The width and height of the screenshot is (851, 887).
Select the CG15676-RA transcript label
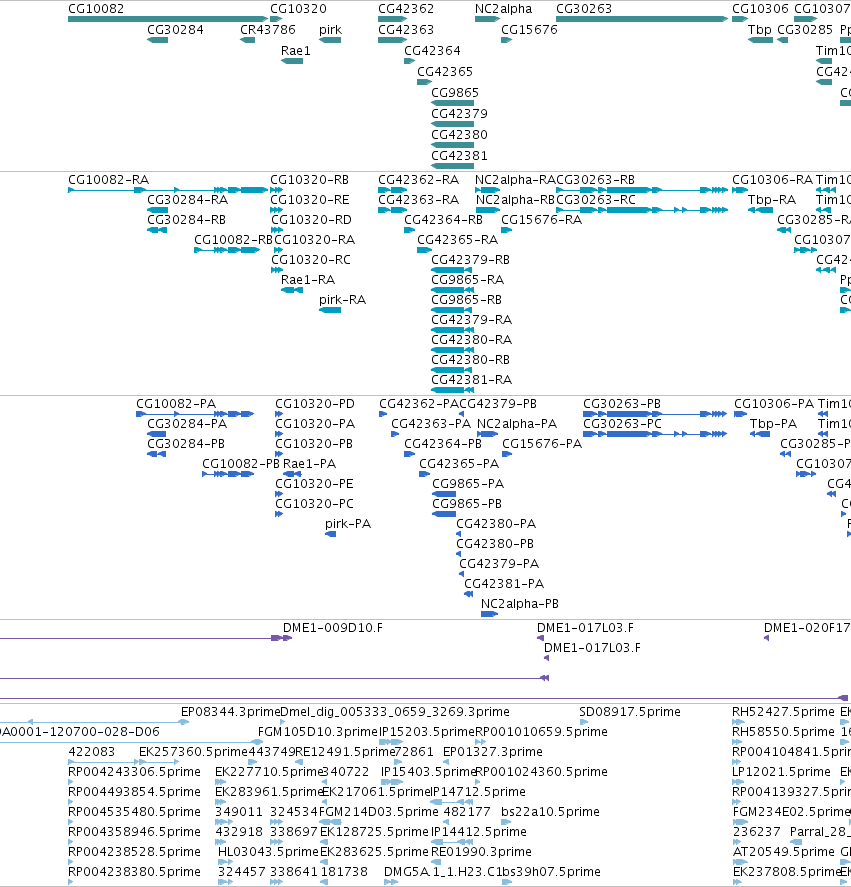(x=541, y=220)
